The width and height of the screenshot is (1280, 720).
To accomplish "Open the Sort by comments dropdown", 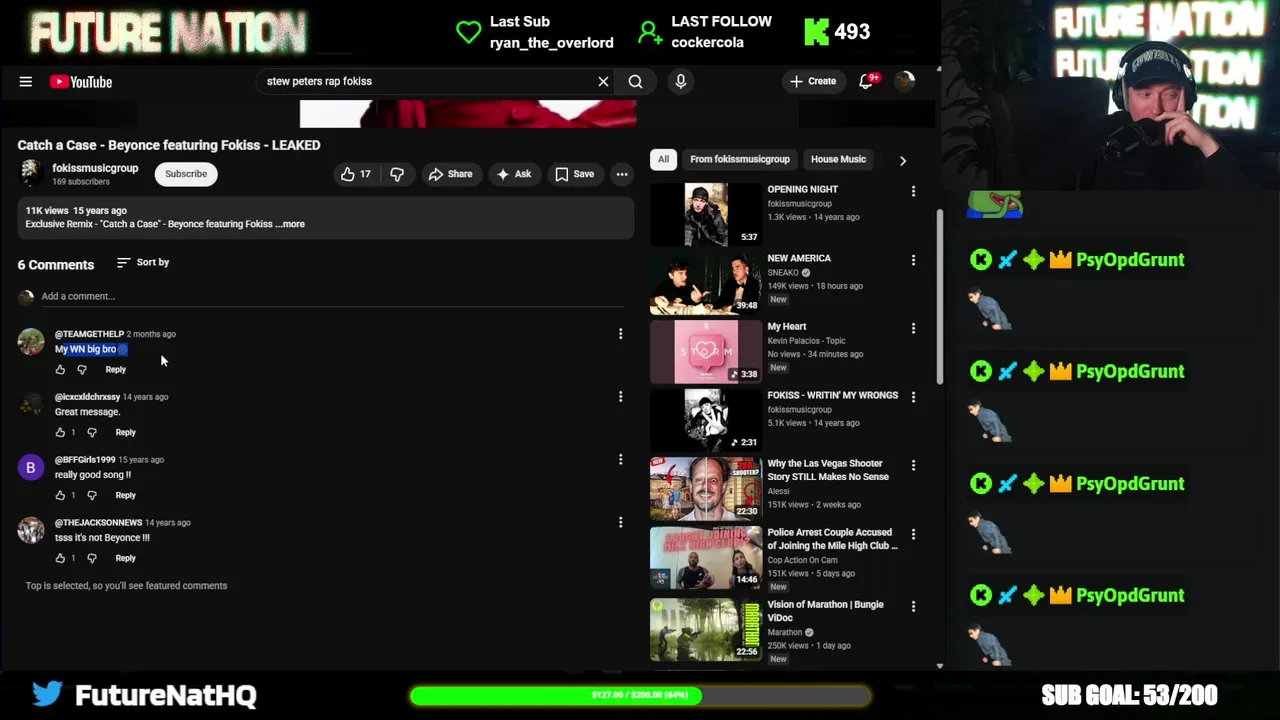I will pos(143,262).
